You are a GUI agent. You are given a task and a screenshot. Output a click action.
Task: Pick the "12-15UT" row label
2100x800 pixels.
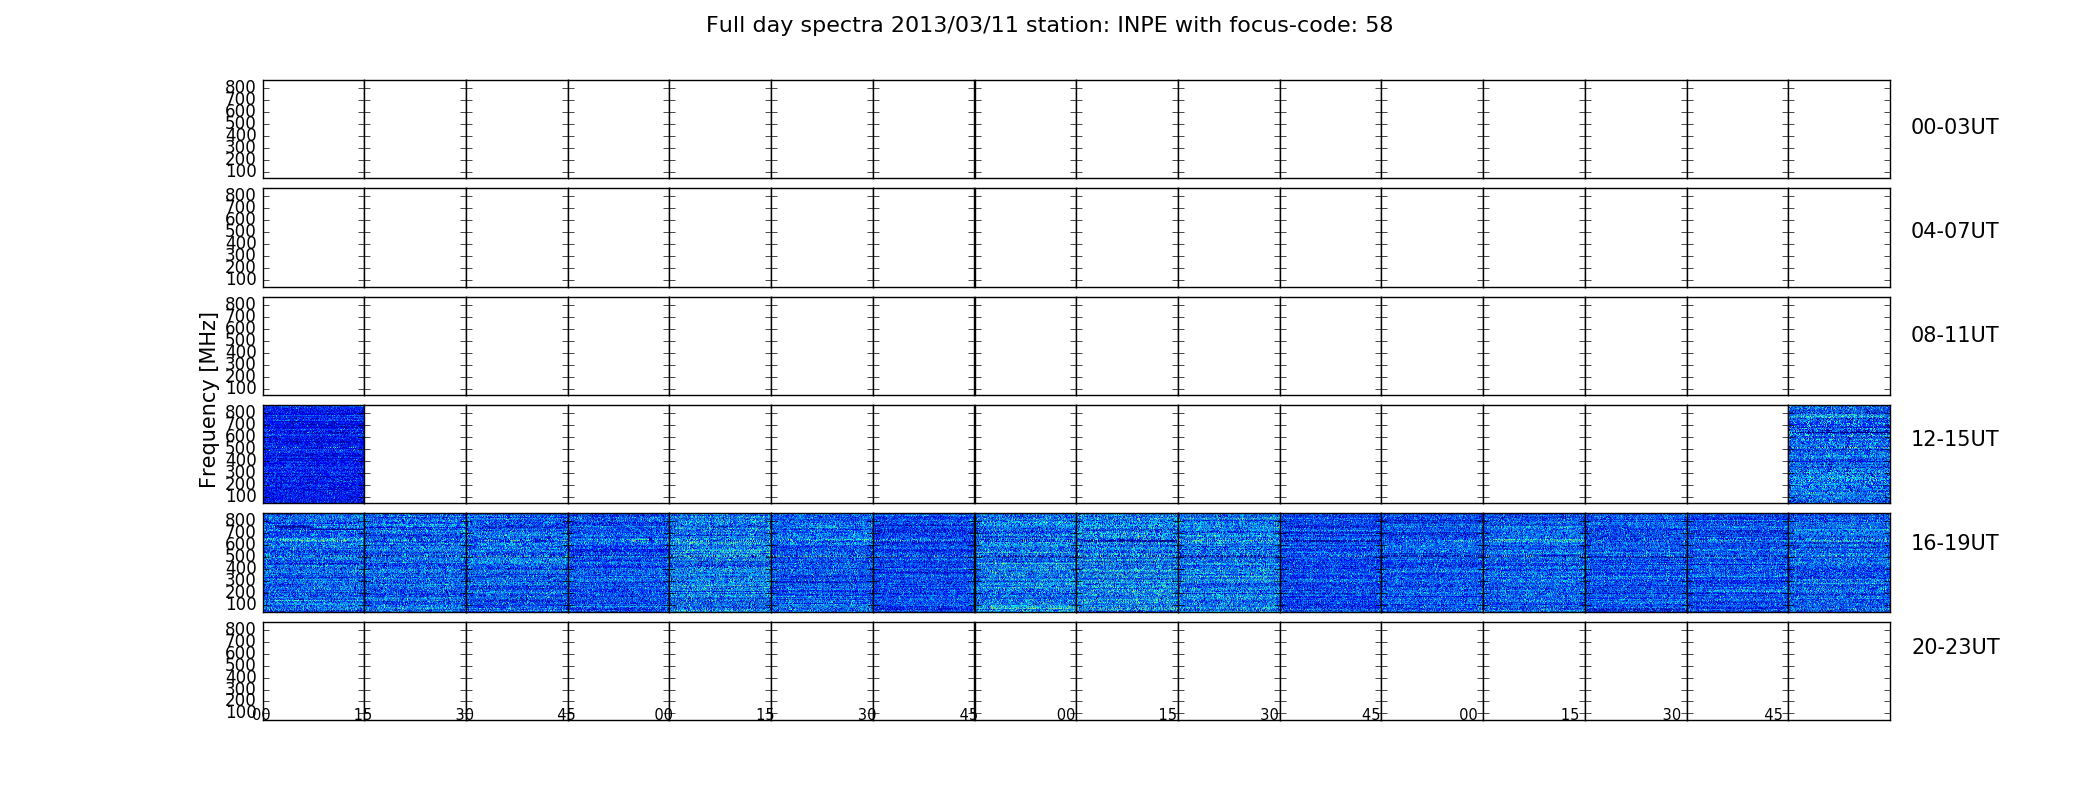click(1955, 439)
